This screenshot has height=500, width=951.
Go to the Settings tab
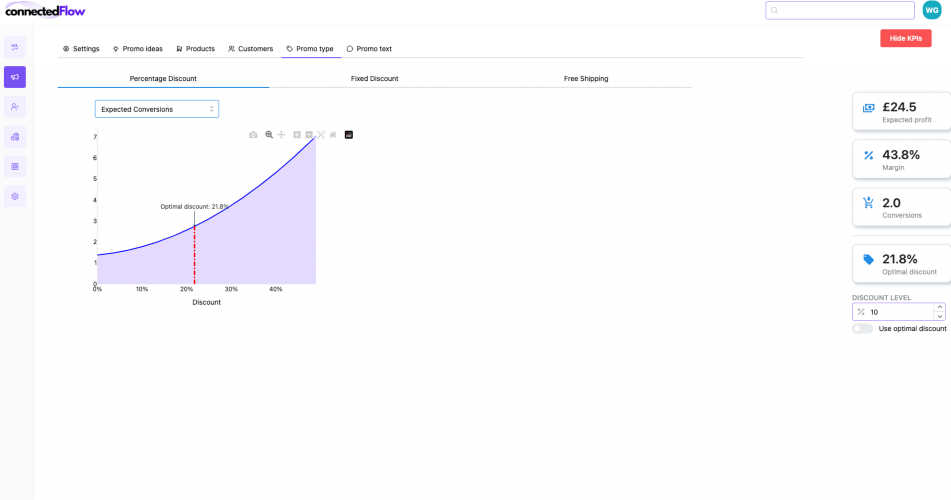coord(81,49)
